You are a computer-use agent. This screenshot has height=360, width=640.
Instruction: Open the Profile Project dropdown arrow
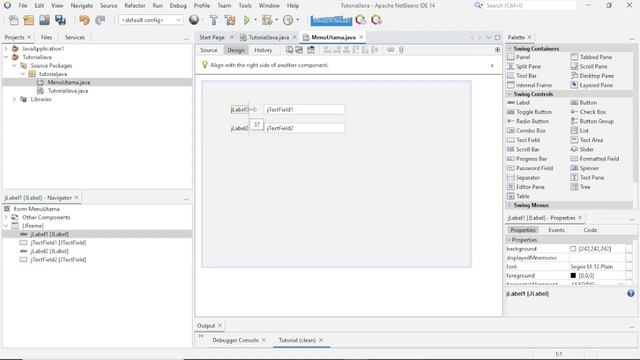pos(298,20)
